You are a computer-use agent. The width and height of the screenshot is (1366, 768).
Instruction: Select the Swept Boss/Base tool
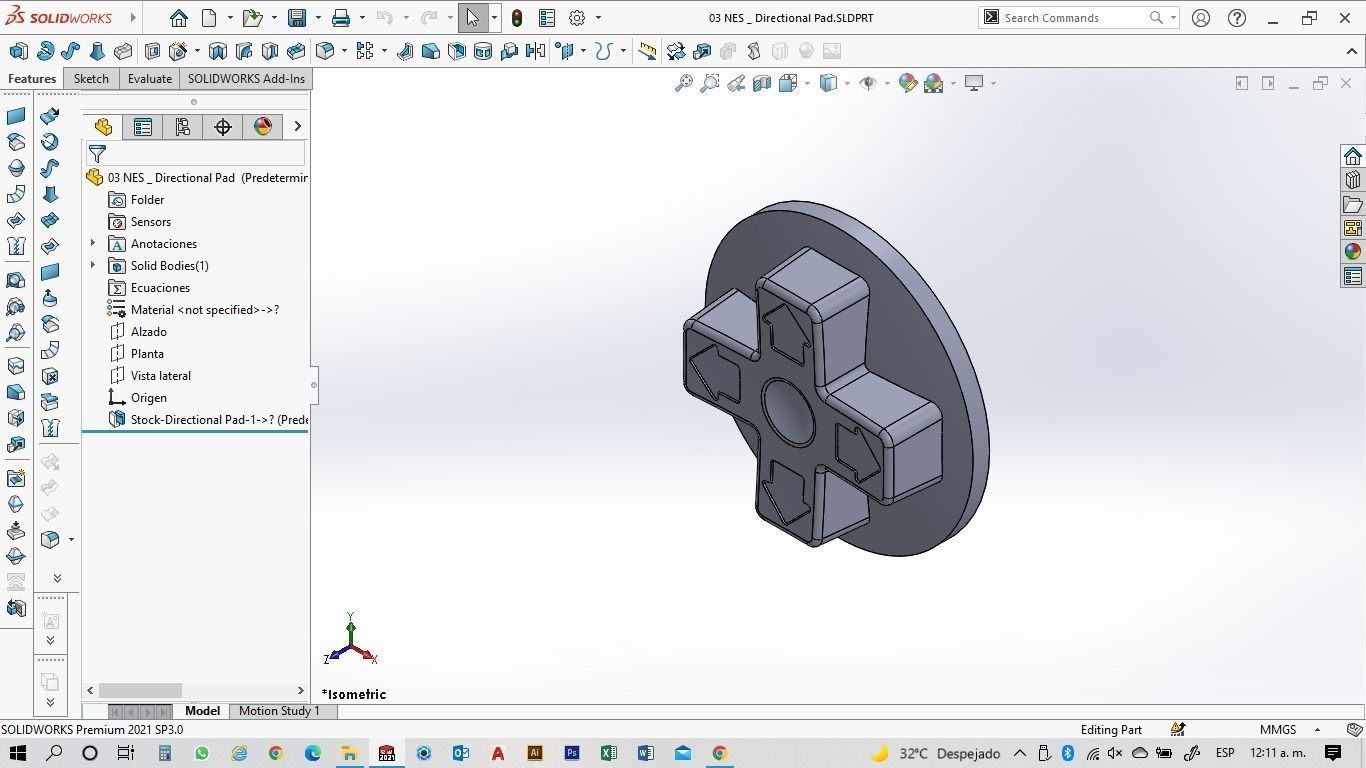(71, 51)
